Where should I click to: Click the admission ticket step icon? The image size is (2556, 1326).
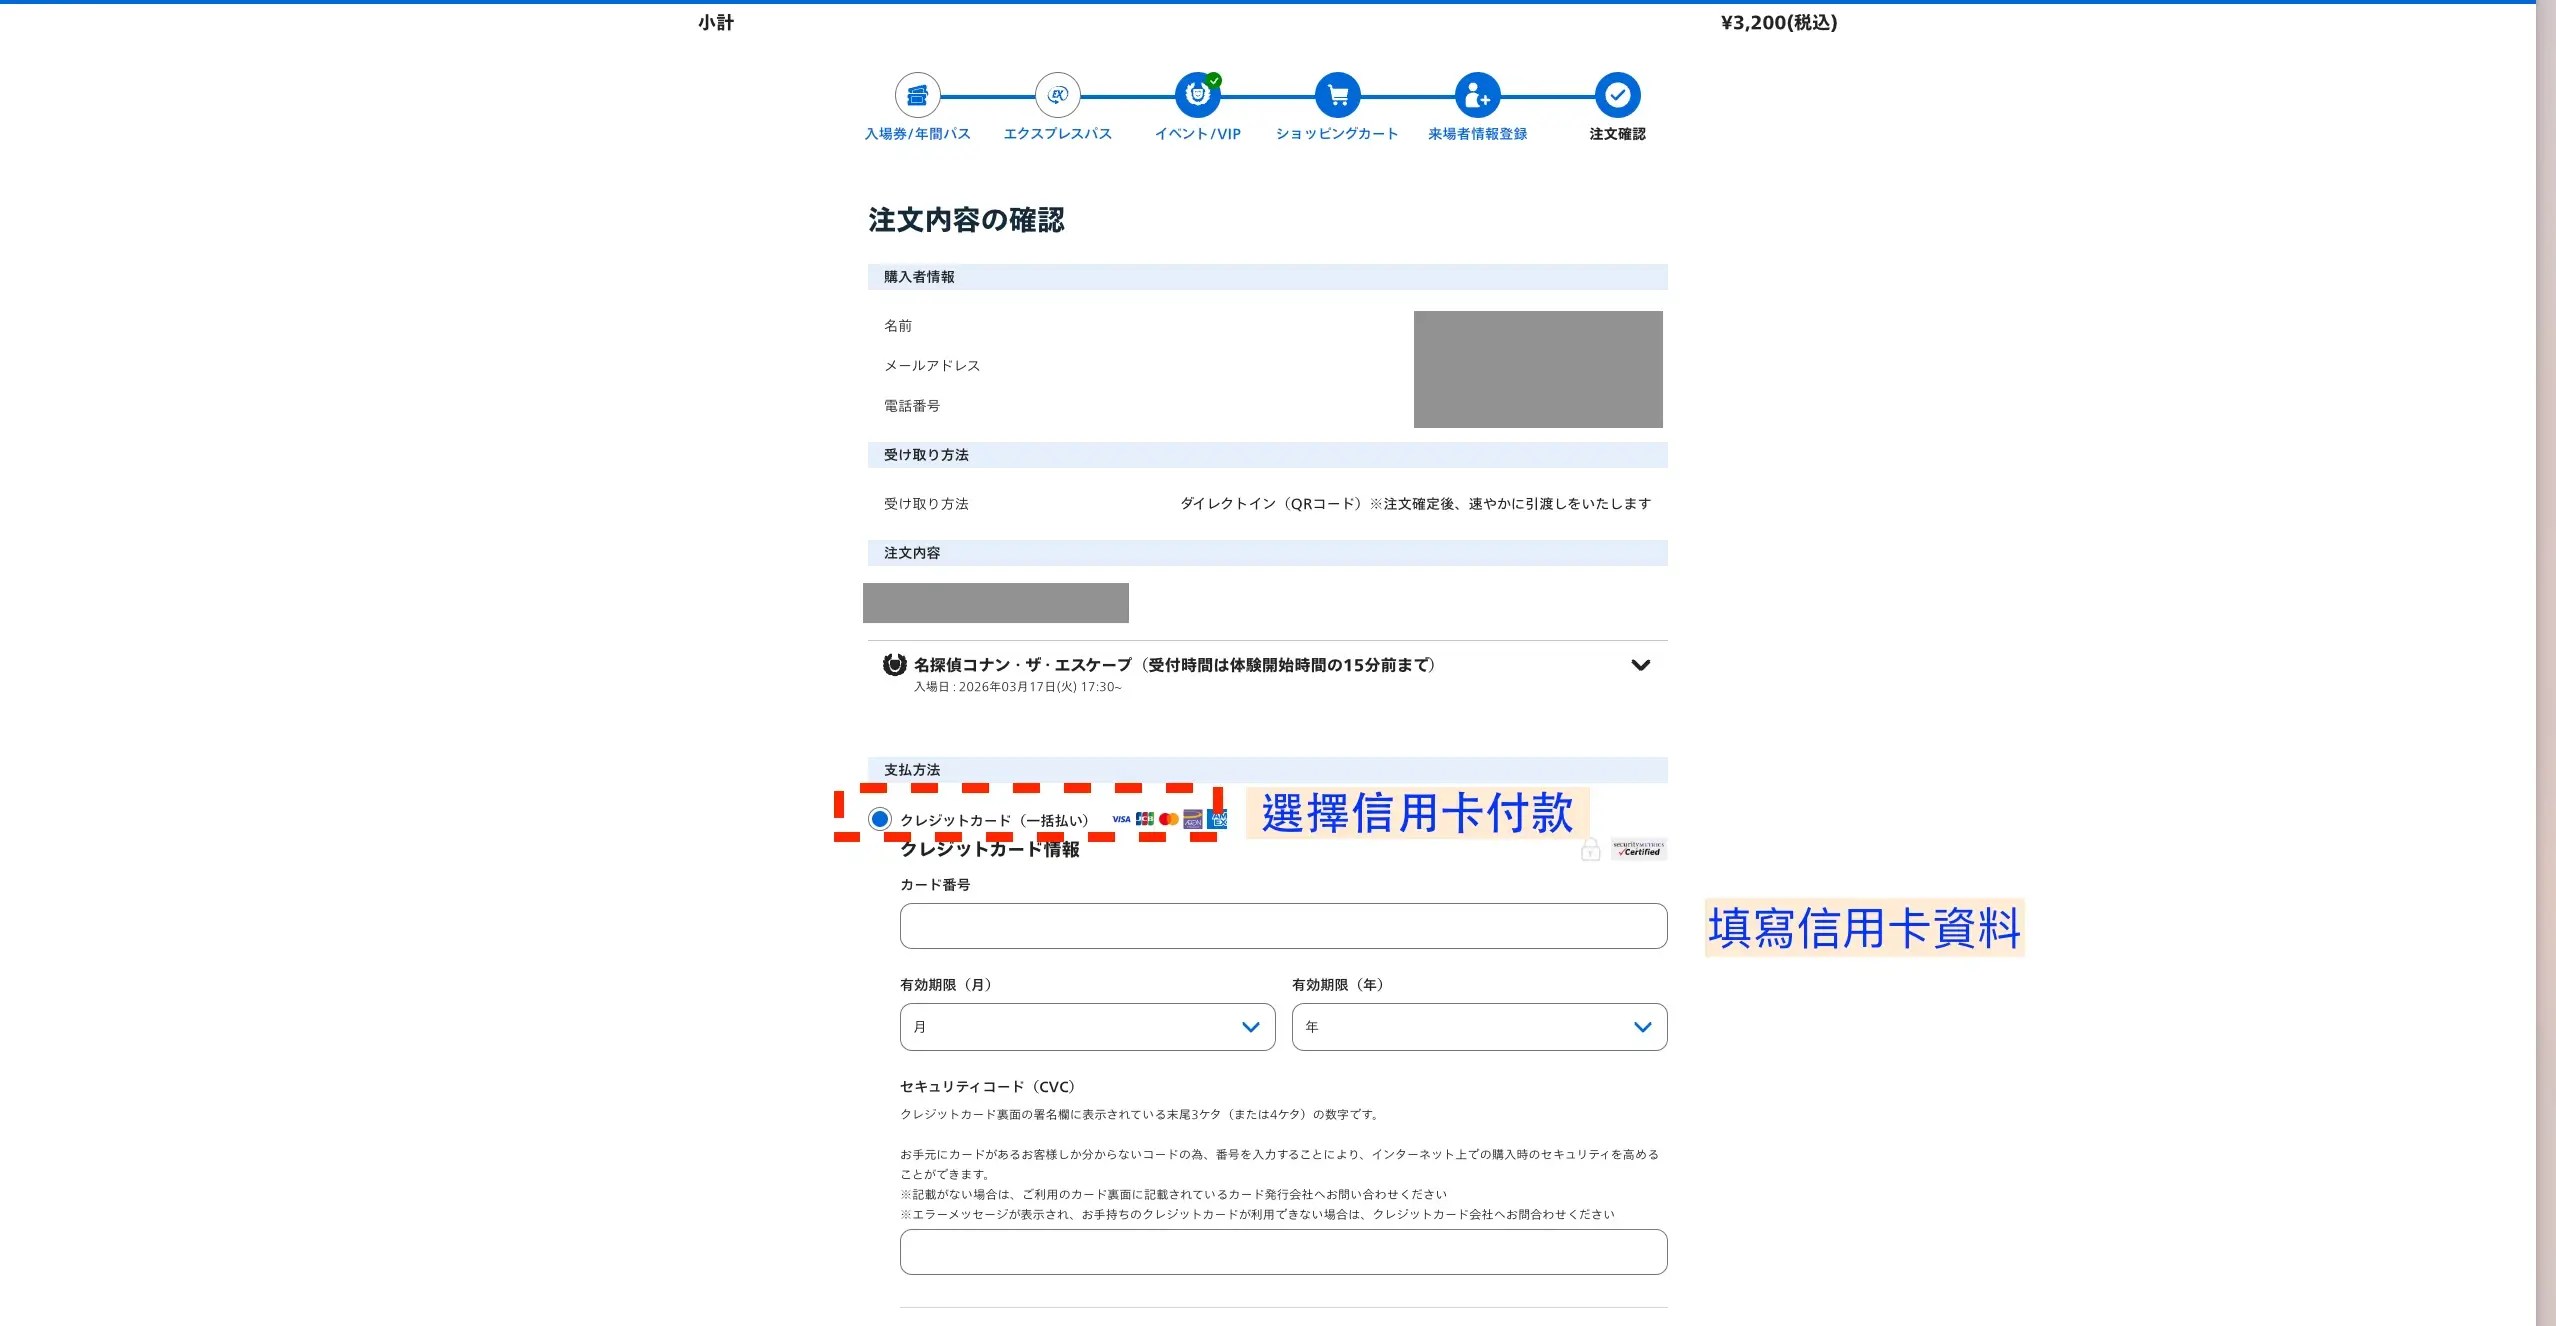(x=917, y=96)
